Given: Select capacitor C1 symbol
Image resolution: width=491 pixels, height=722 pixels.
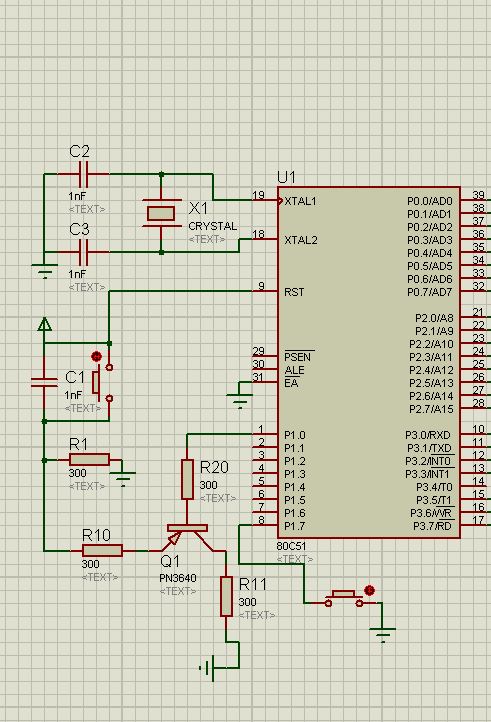Looking at the screenshot, I should [x=44, y=382].
